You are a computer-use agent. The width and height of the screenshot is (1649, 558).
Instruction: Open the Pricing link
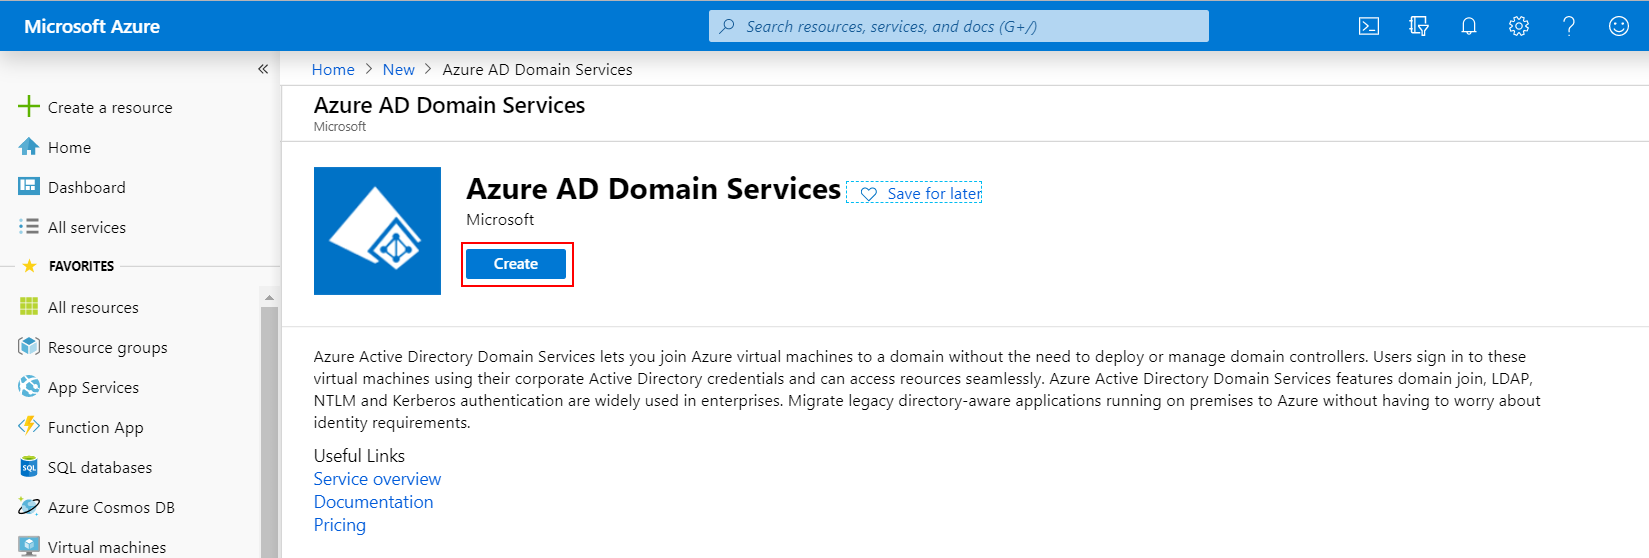coord(340,525)
